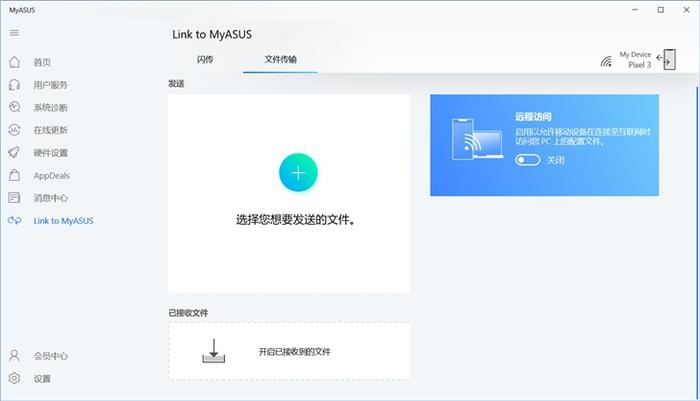
Task: Open 硬件设置 in the sidebar
Action: click(x=50, y=153)
